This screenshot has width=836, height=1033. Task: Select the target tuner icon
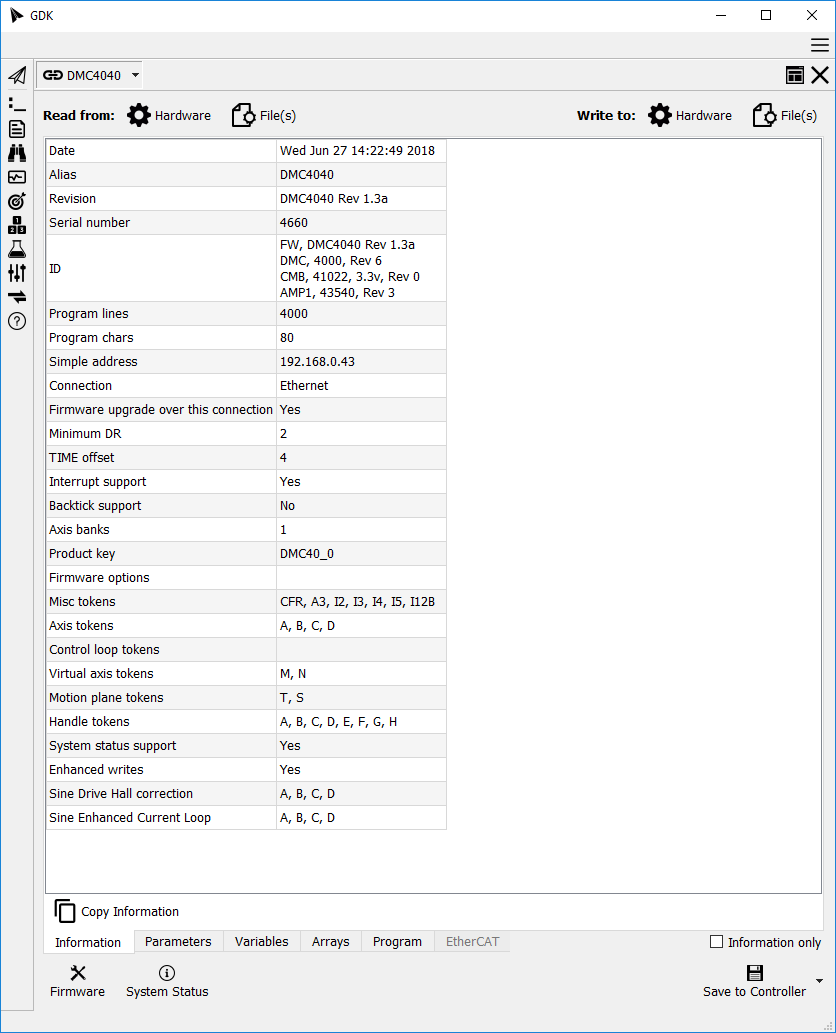pos(17,201)
